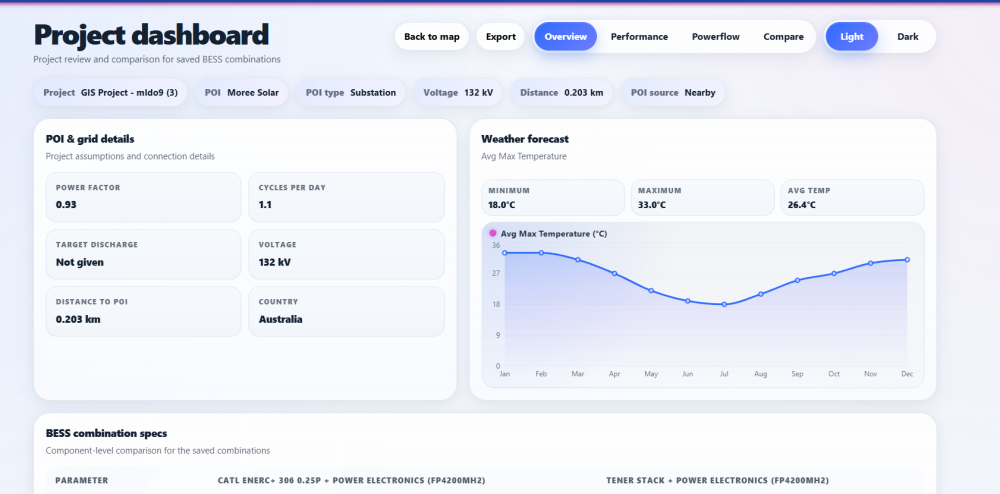Viewport: 1000px width, 494px height.
Task: Click the Project assumptions and connection details subtitle
Action: [130, 156]
